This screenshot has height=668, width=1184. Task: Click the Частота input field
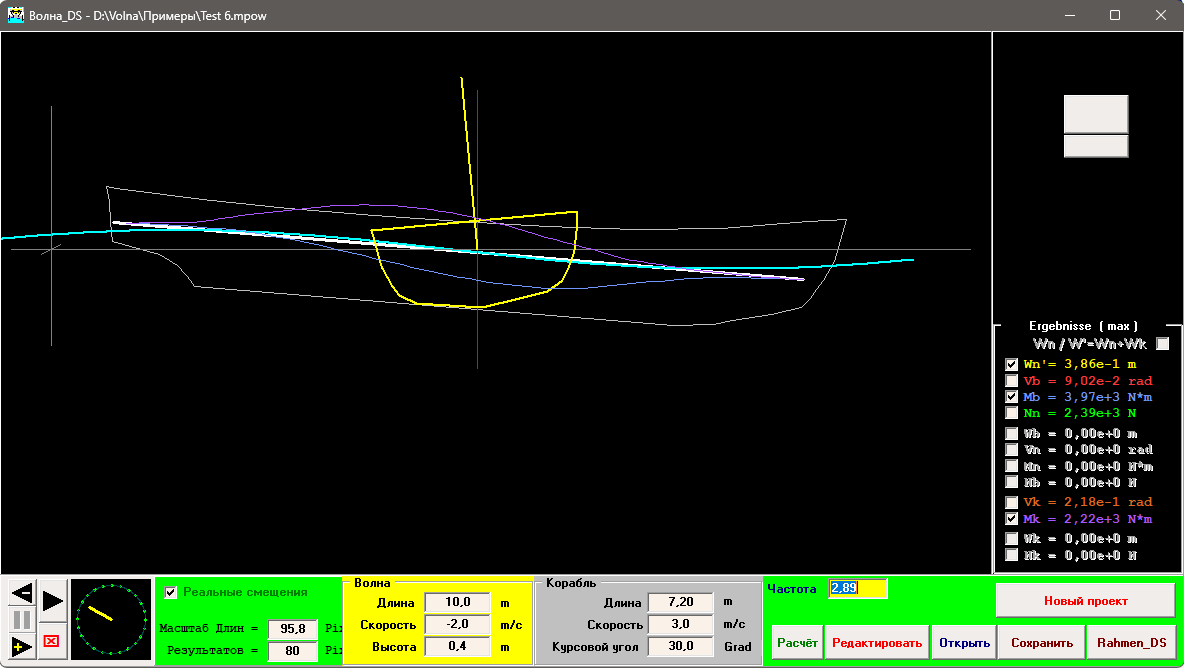point(857,588)
